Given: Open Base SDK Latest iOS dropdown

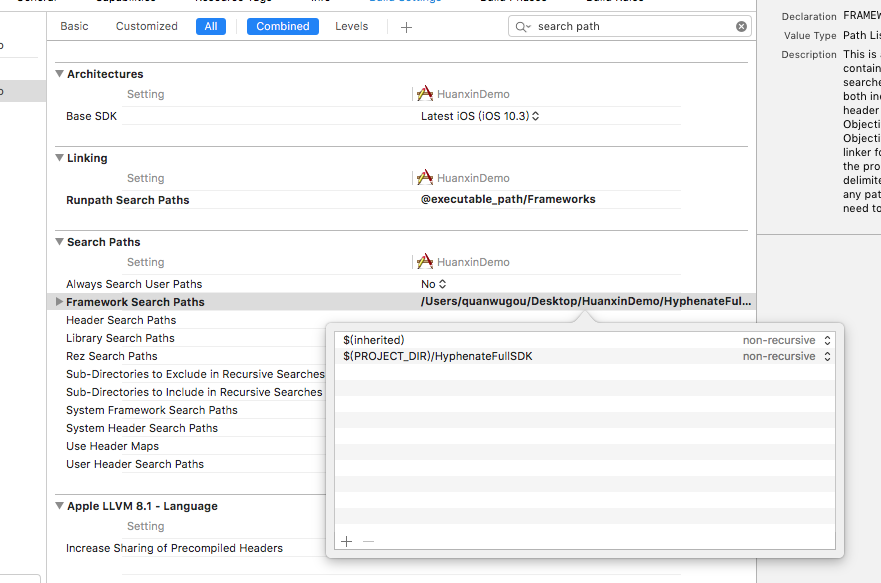Looking at the screenshot, I should (x=480, y=116).
